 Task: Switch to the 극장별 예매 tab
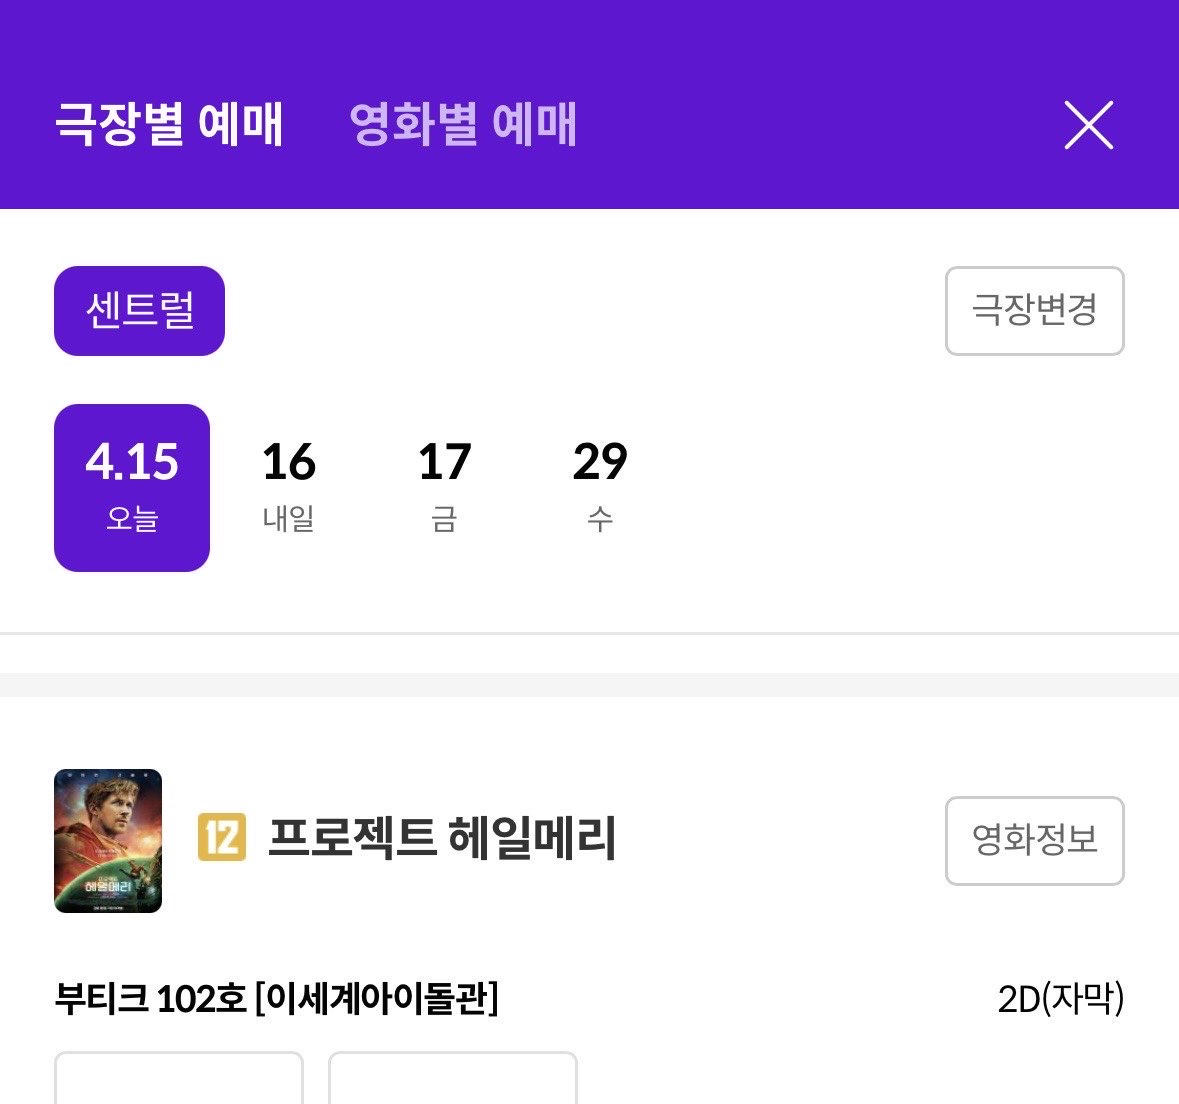[169, 123]
